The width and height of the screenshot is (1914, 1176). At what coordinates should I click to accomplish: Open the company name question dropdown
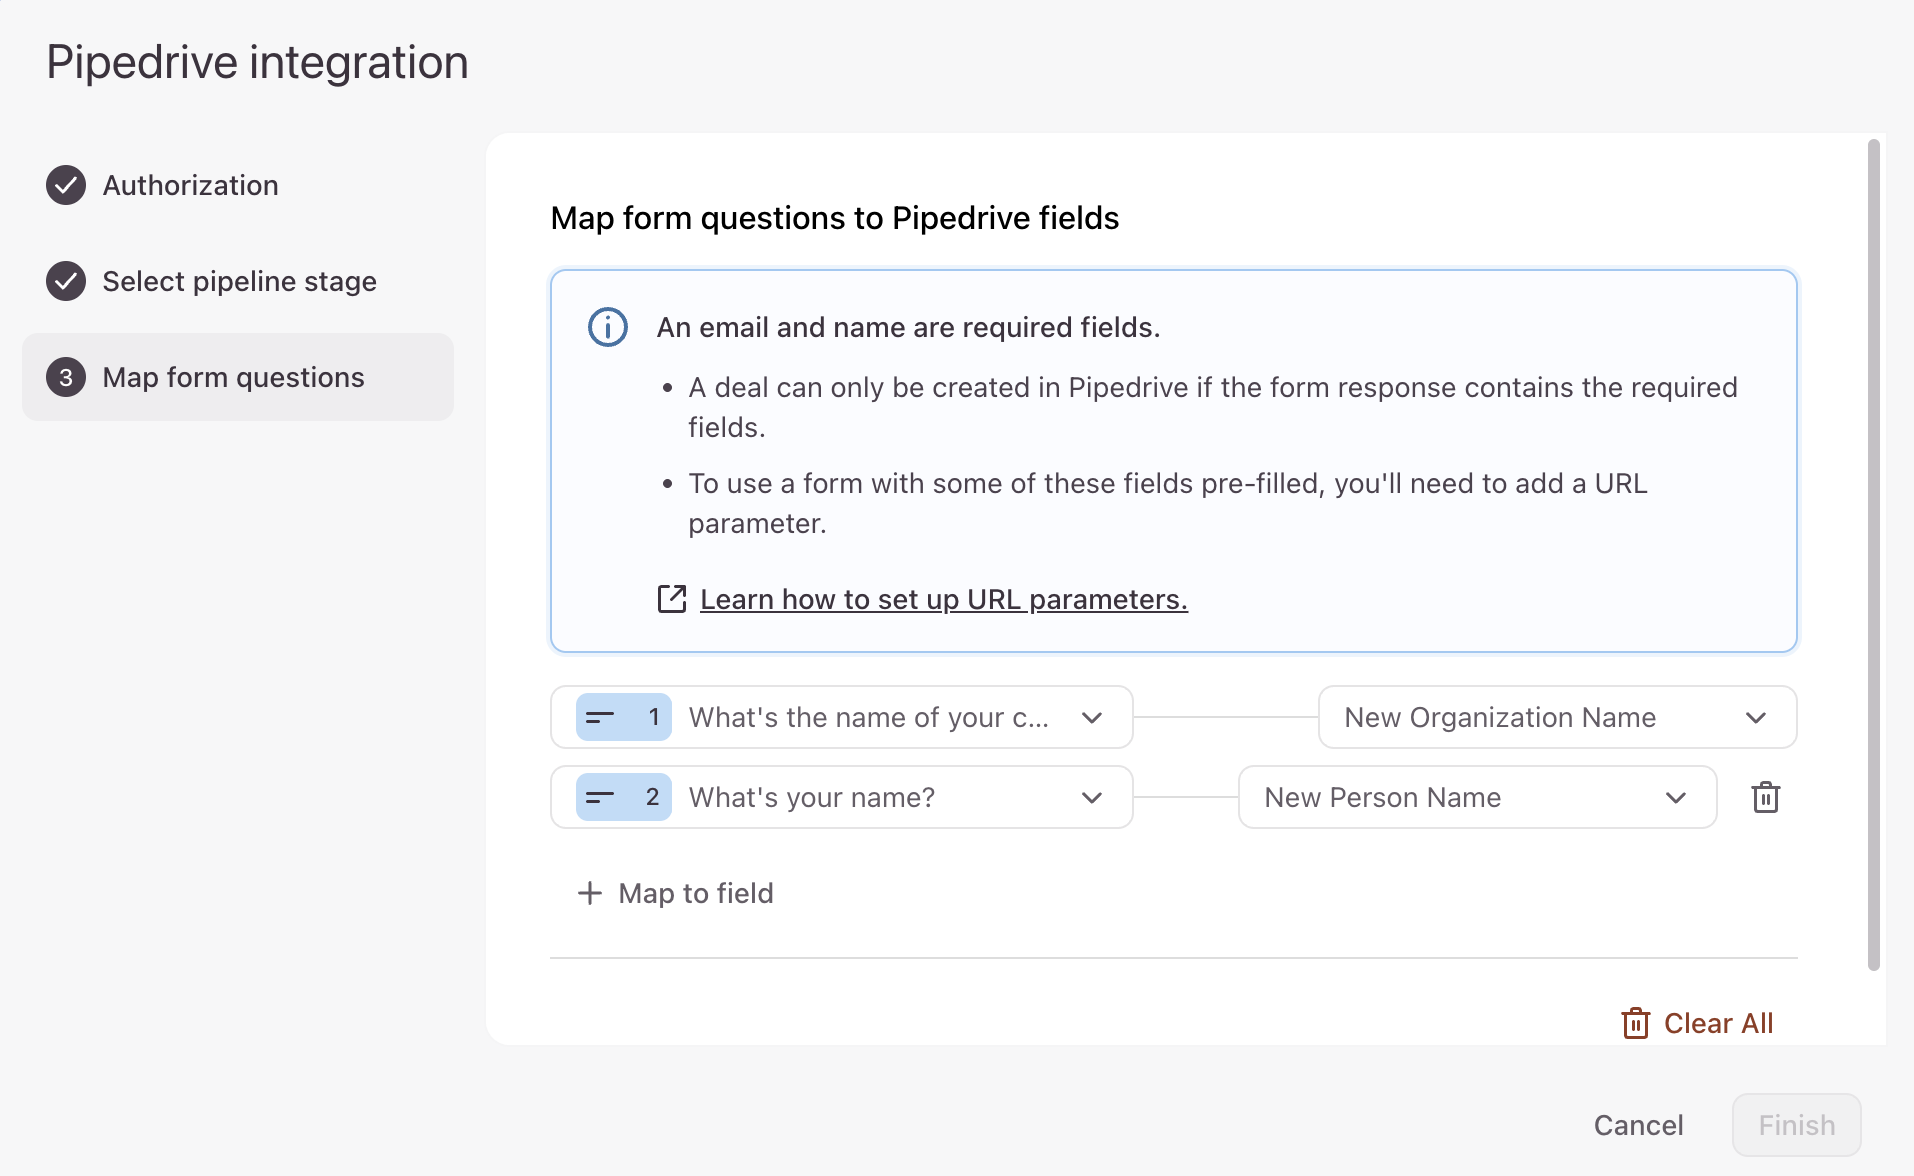[x=842, y=717]
